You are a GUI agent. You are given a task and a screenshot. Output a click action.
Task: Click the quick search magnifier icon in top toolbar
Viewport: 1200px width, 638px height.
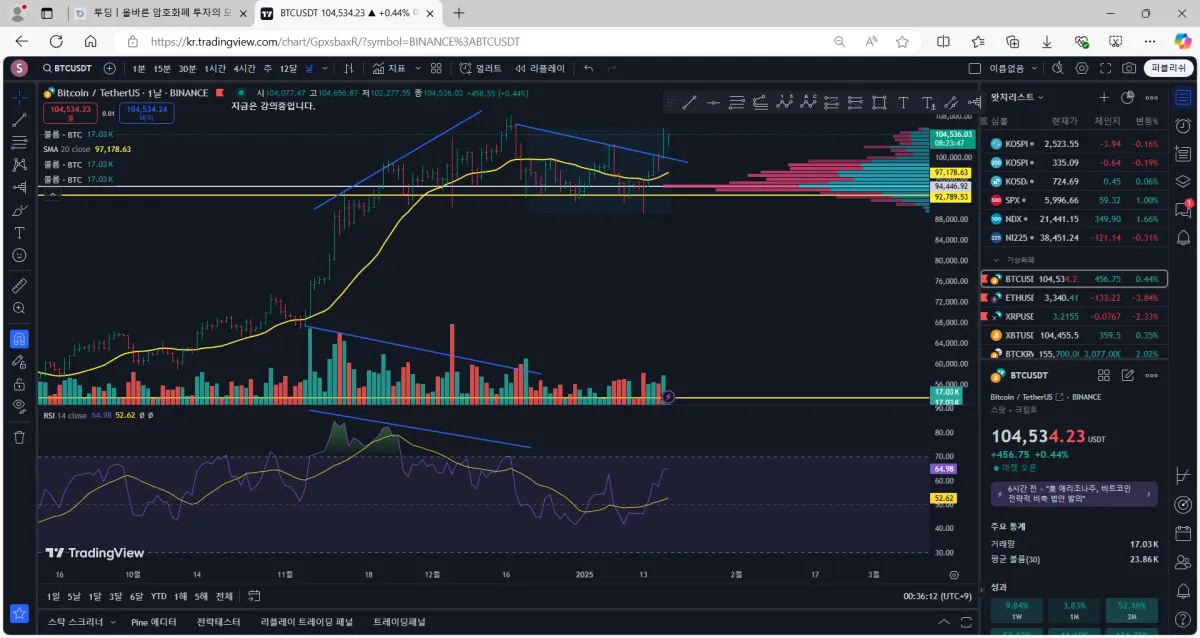click(x=1059, y=68)
